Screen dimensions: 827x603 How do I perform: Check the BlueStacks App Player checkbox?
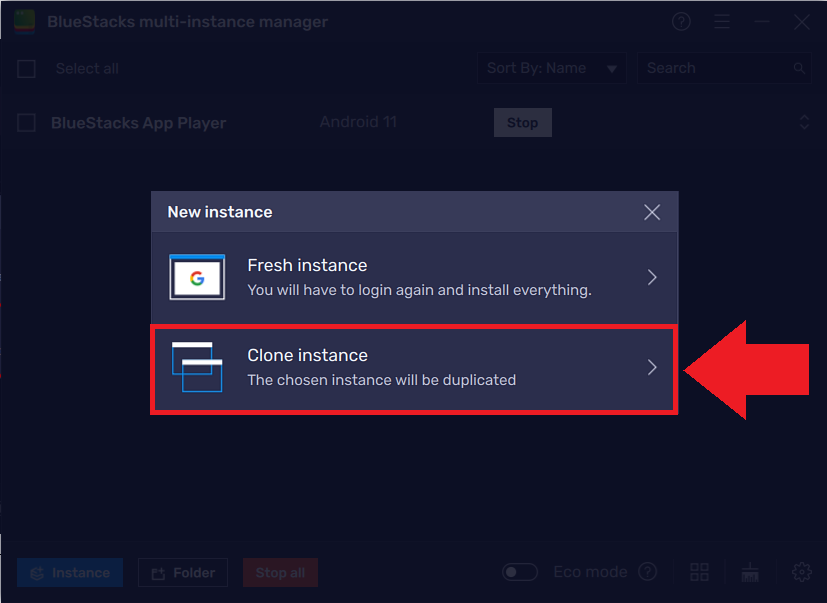click(x=26, y=122)
